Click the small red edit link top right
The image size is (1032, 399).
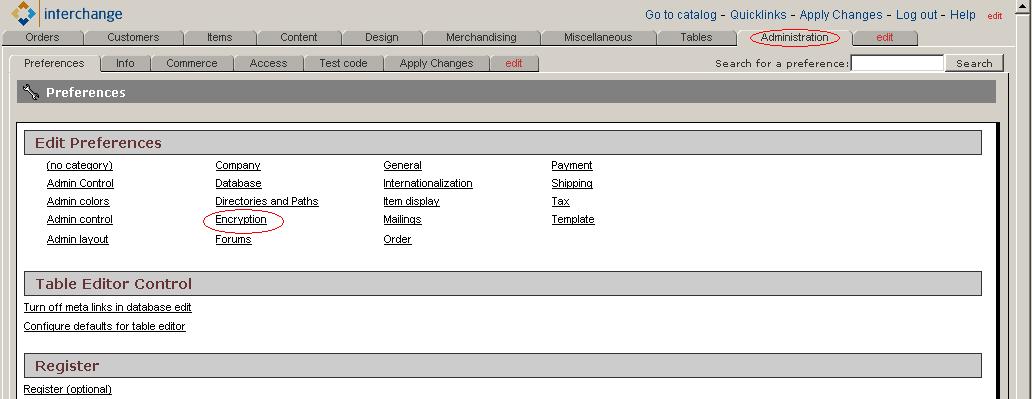click(994, 16)
